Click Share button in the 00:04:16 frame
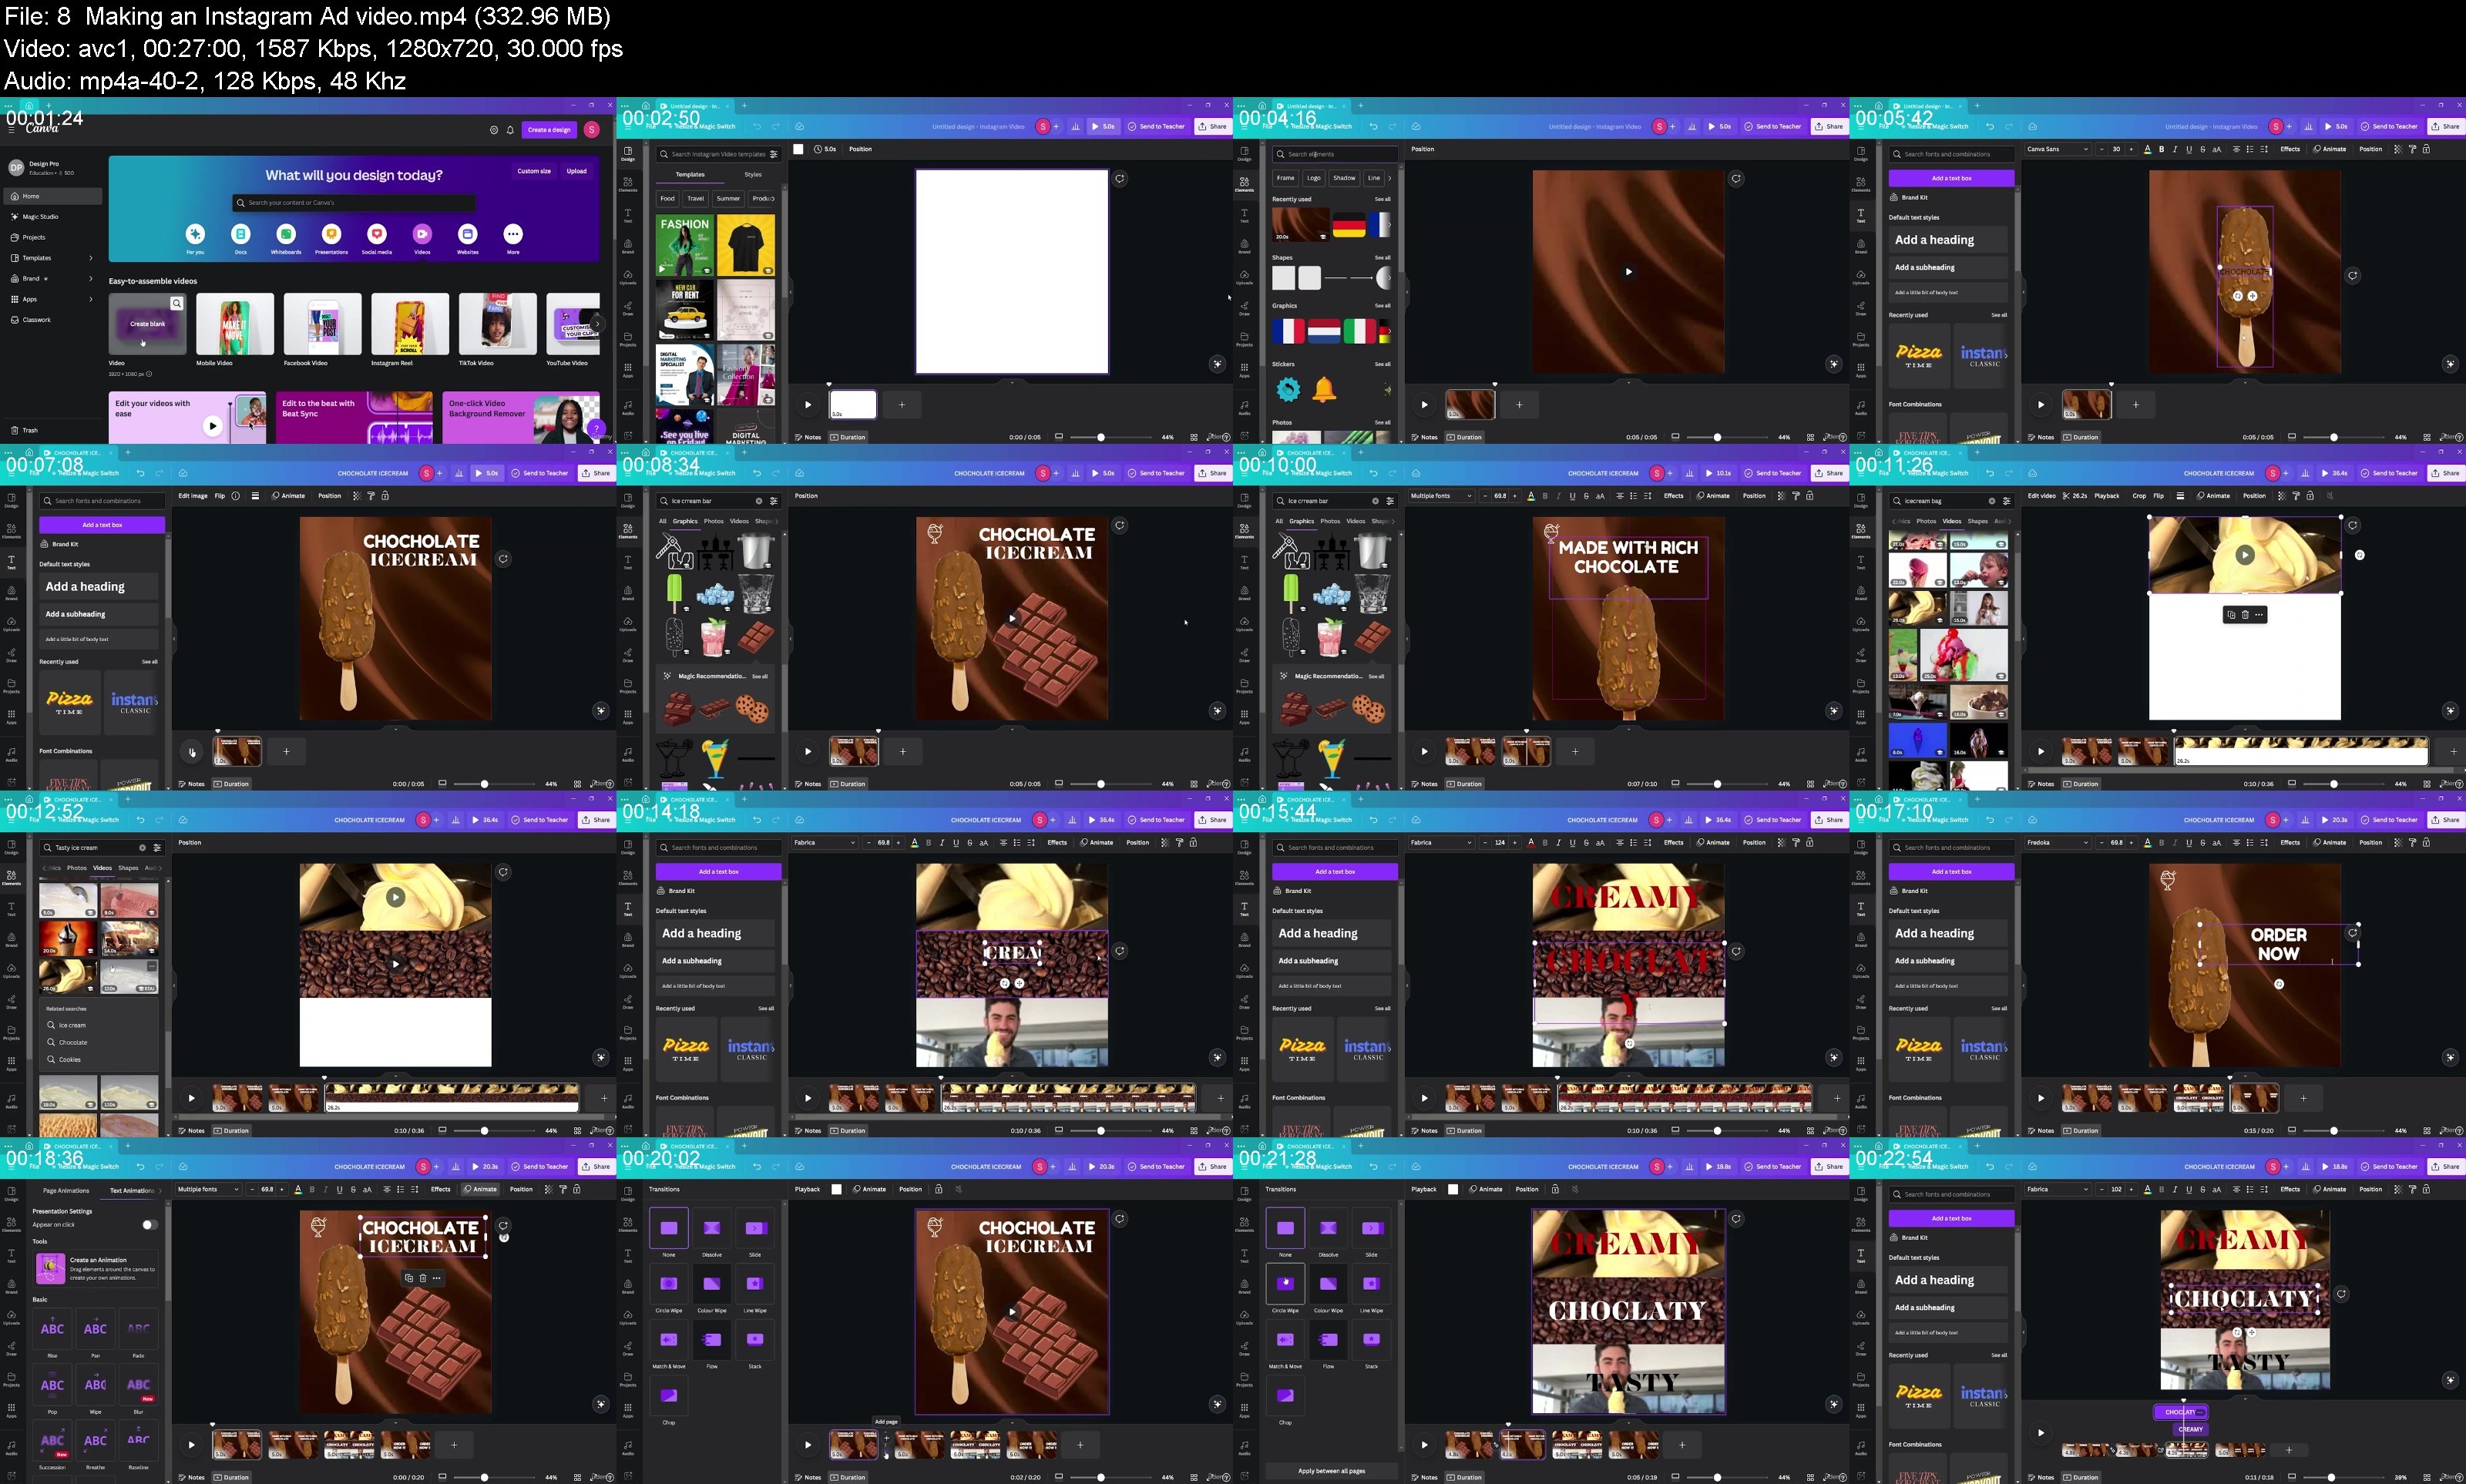 pyautogui.click(x=1830, y=127)
